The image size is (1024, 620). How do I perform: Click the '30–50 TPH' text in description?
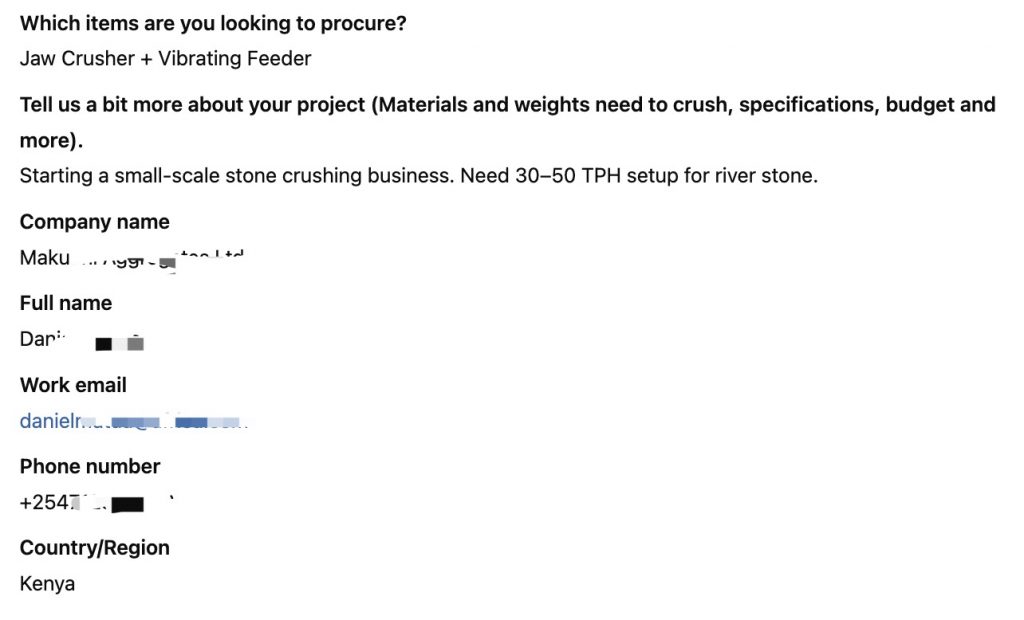click(568, 176)
